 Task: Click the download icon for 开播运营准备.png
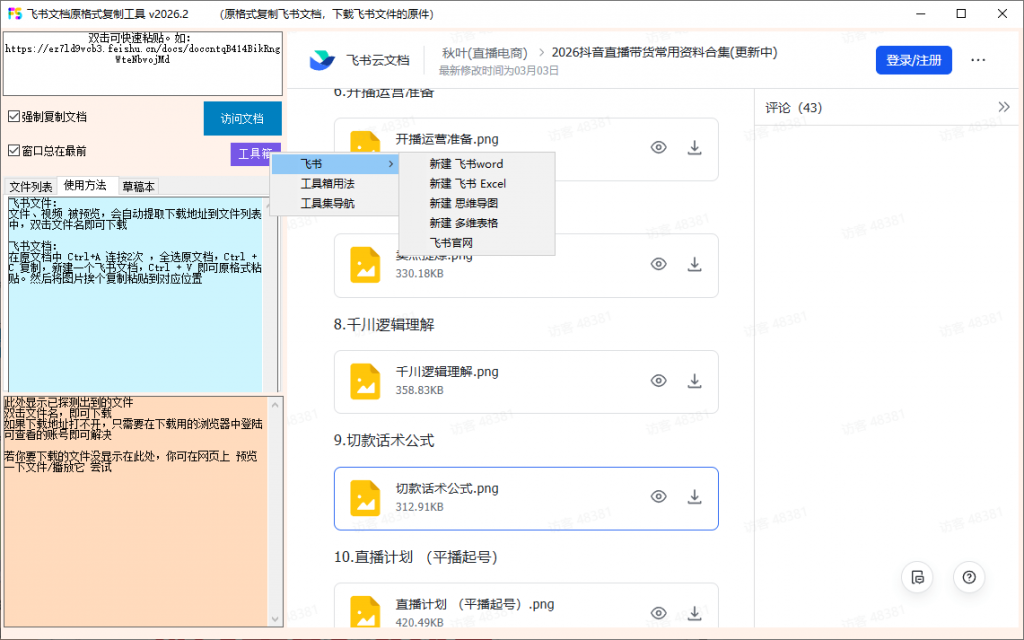click(694, 147)
